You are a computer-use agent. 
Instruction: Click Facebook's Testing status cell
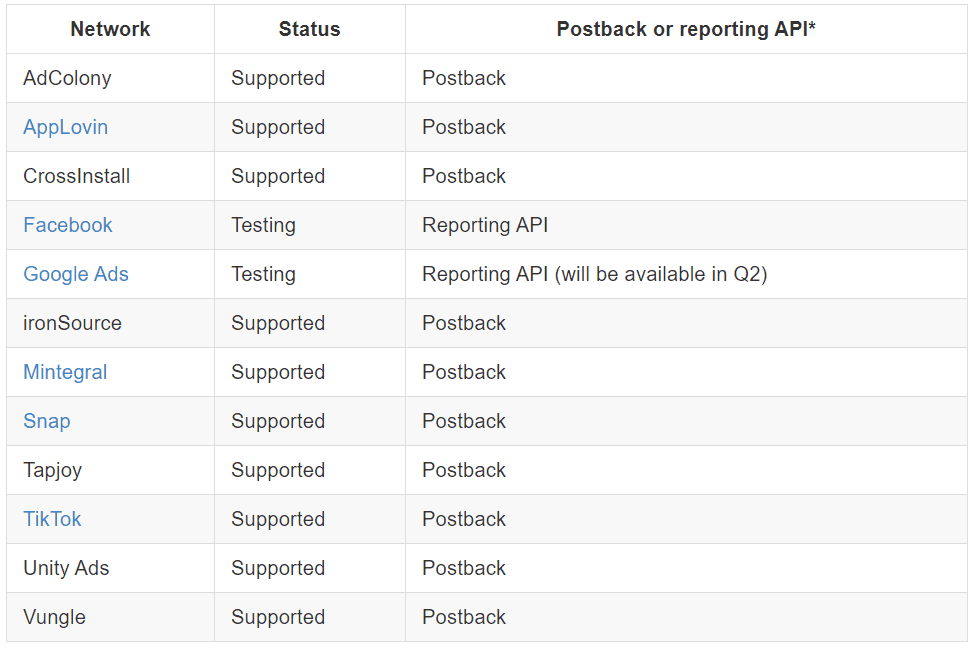310,225
